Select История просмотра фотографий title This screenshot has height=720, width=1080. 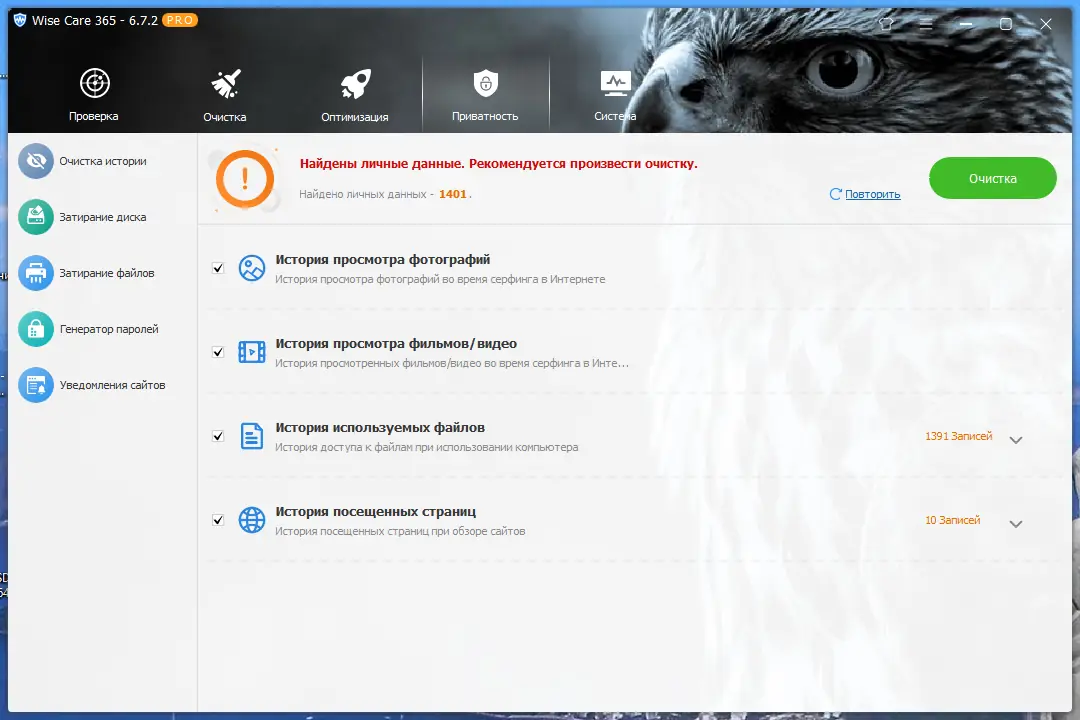(383, 260)
